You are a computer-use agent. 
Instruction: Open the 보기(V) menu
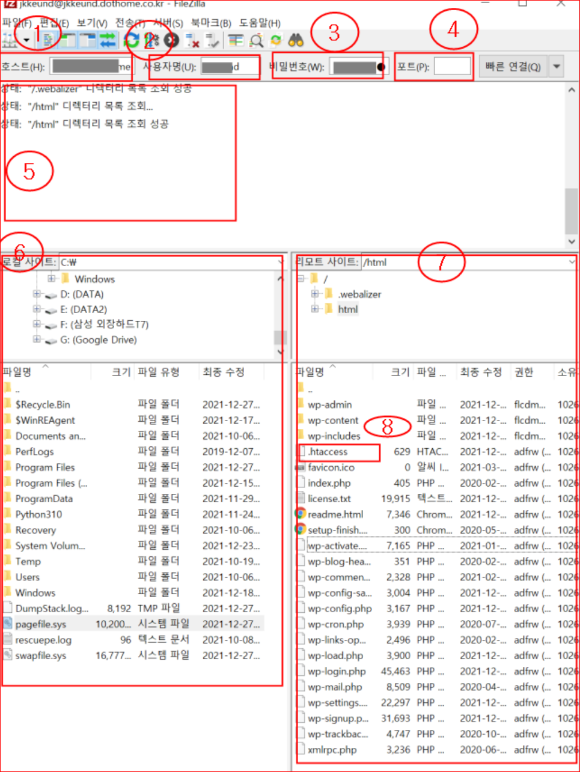pos(92,23)
